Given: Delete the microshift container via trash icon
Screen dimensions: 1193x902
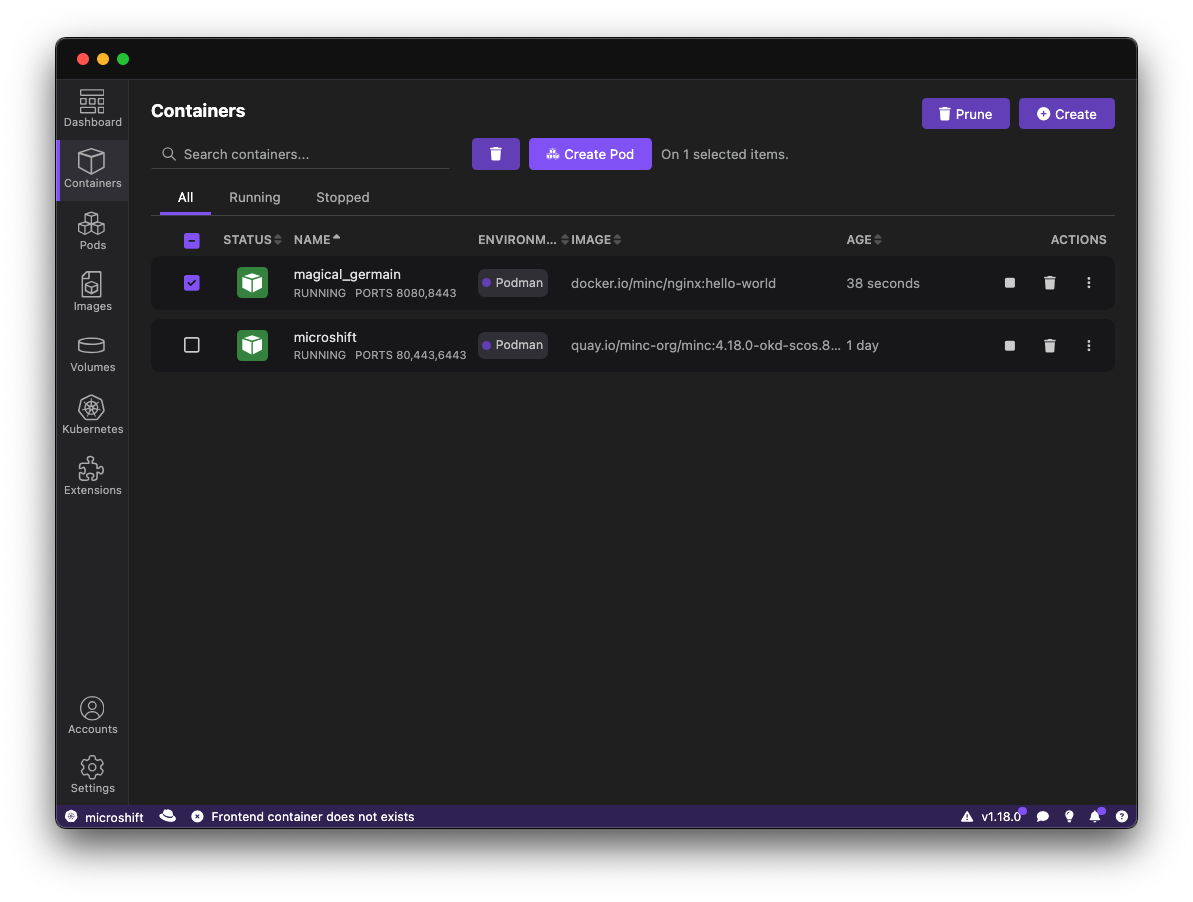Looking at the screenshot, I should click(x=1049, y=346).
